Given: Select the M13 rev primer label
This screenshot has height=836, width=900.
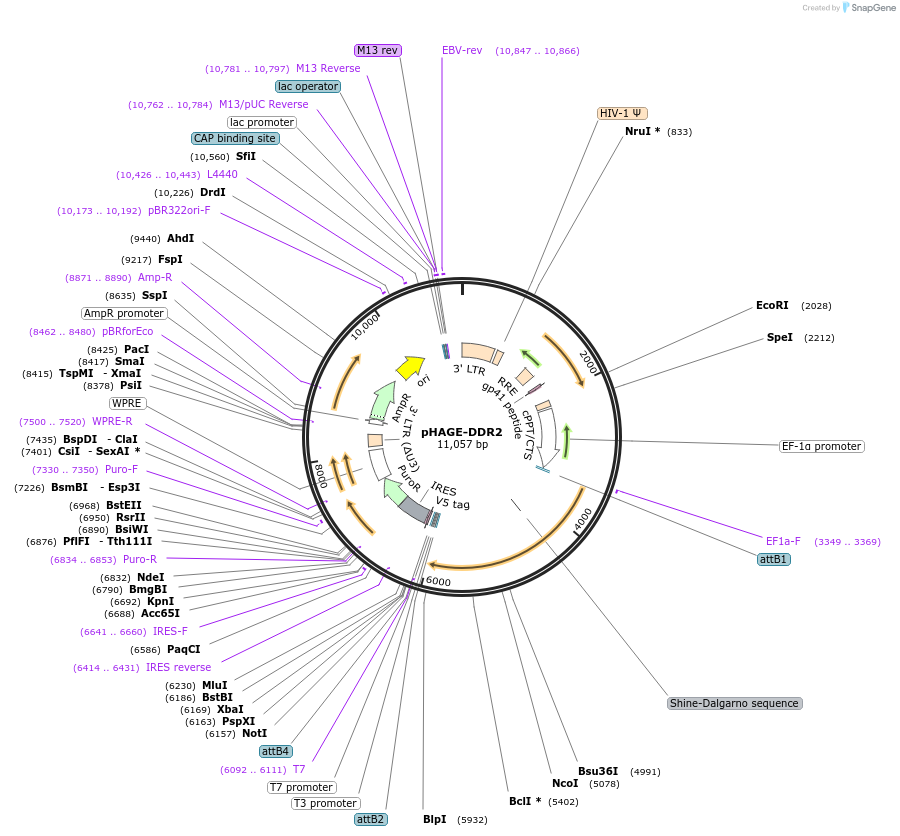Looking at the screenshot, I should [378, 50].
